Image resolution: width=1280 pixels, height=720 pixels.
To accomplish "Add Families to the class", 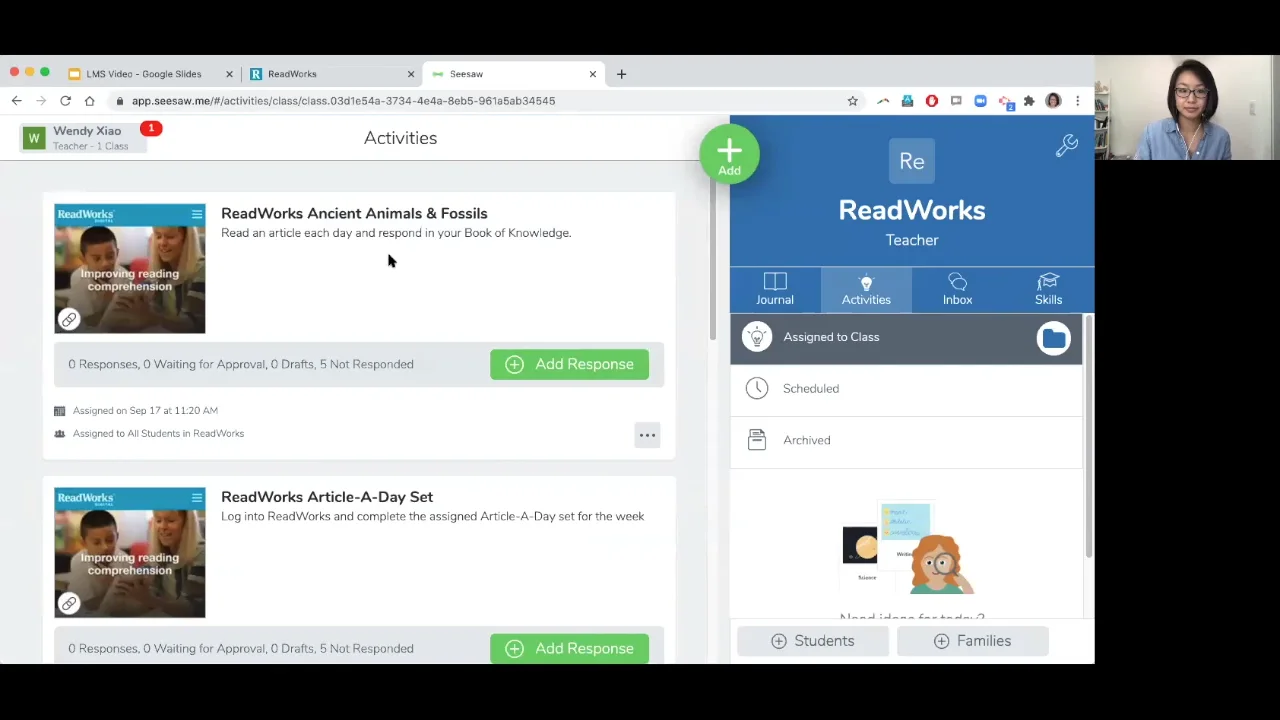I will tap(973, 641).
